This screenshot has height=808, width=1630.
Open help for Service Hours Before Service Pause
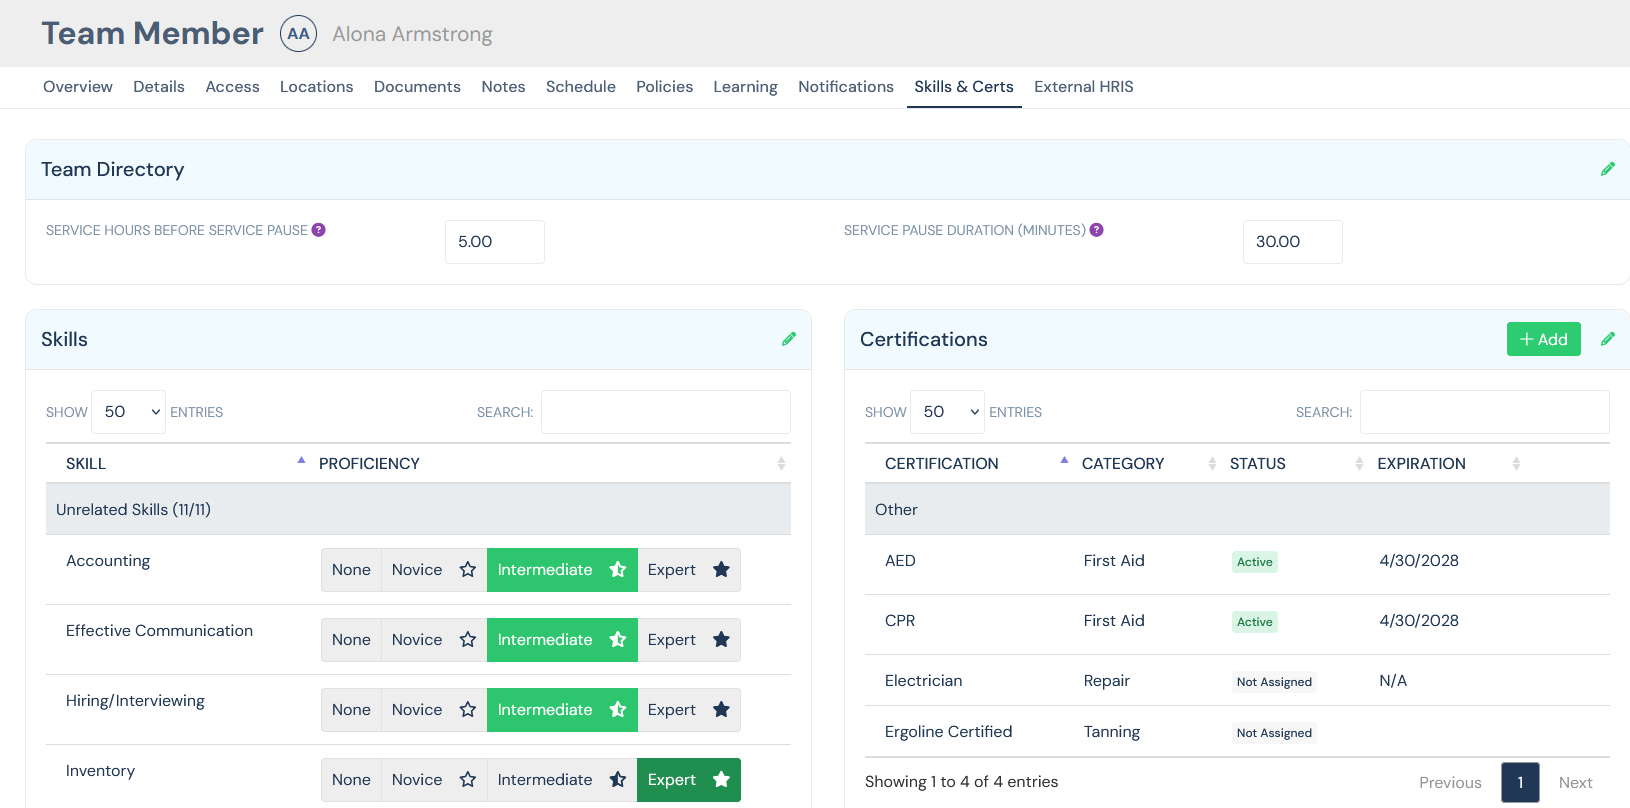click(x=318, y=230)
